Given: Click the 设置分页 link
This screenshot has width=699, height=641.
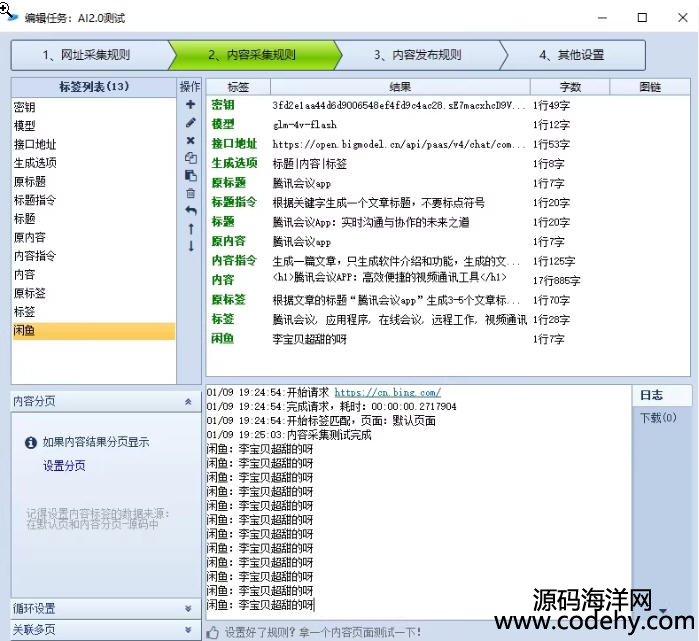Looking at the screenshot, I should pyautogui.click(x=64, y=466).
